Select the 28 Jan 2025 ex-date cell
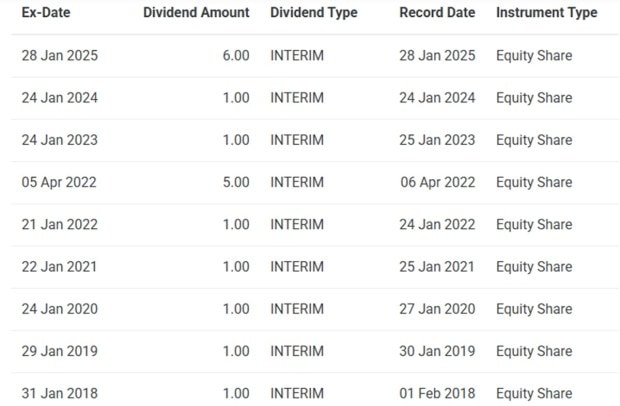 pyautogui.click(x=59, y=56)
